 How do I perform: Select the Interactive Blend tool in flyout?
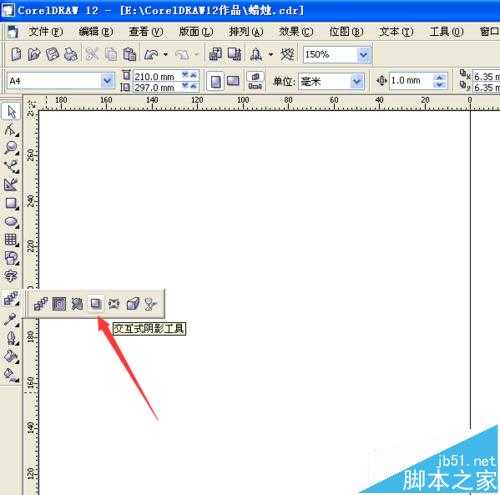pyautogui.click(x=41, y=304)
